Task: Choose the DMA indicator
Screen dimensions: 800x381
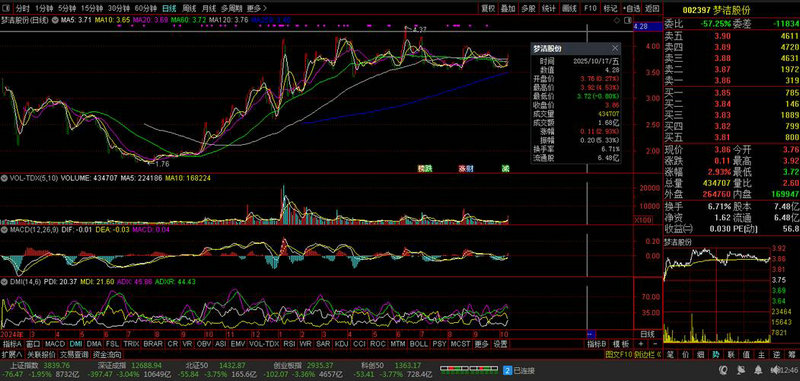Action: tap(94, 344)
